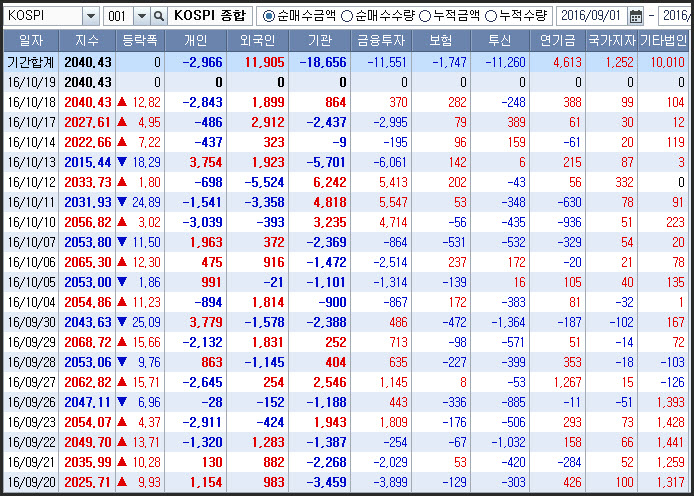Click the index value 2015.44

[x=88, y=162]
